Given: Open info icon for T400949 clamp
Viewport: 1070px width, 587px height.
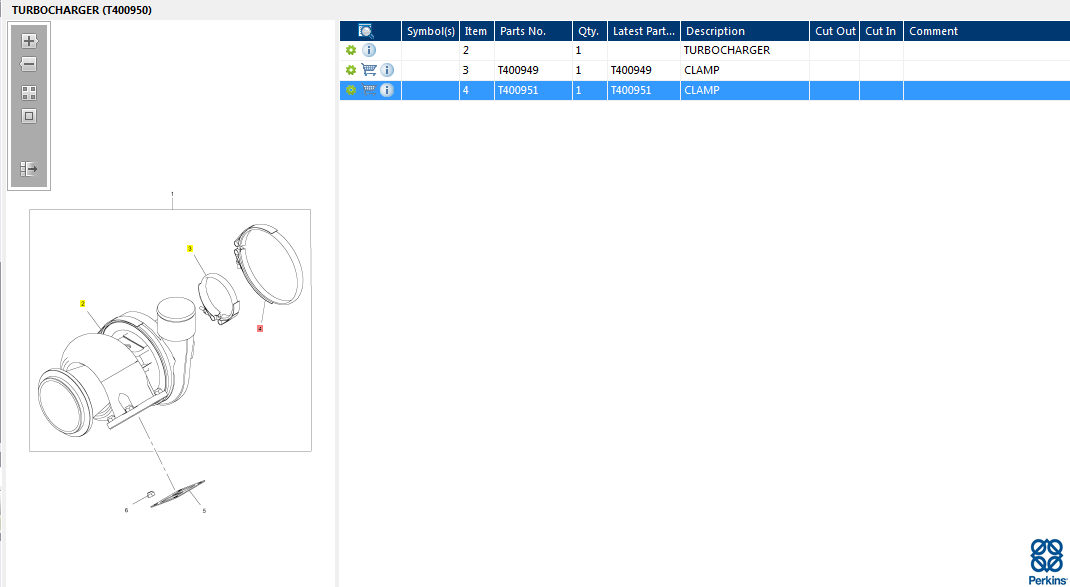Looking at the screenshot, I should tap(387, 70).
